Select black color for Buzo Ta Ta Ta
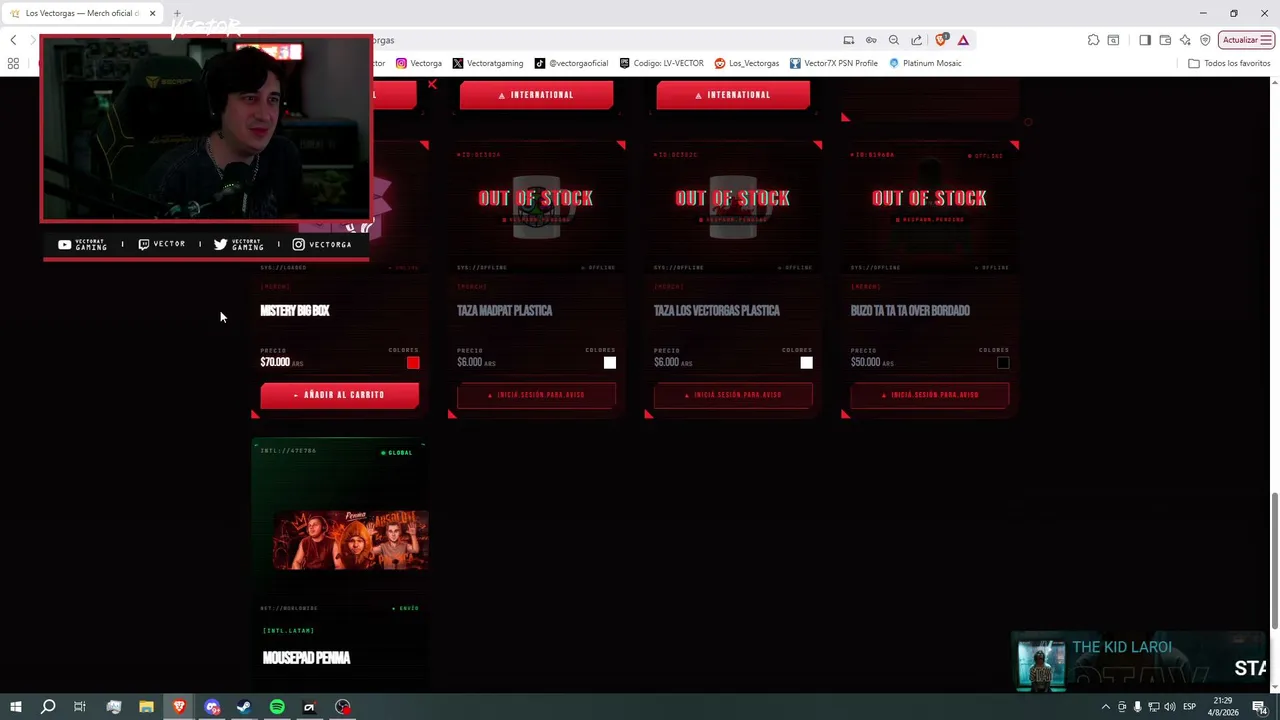This screenshot has width=1280, height=720. (x=1003, y=362)
